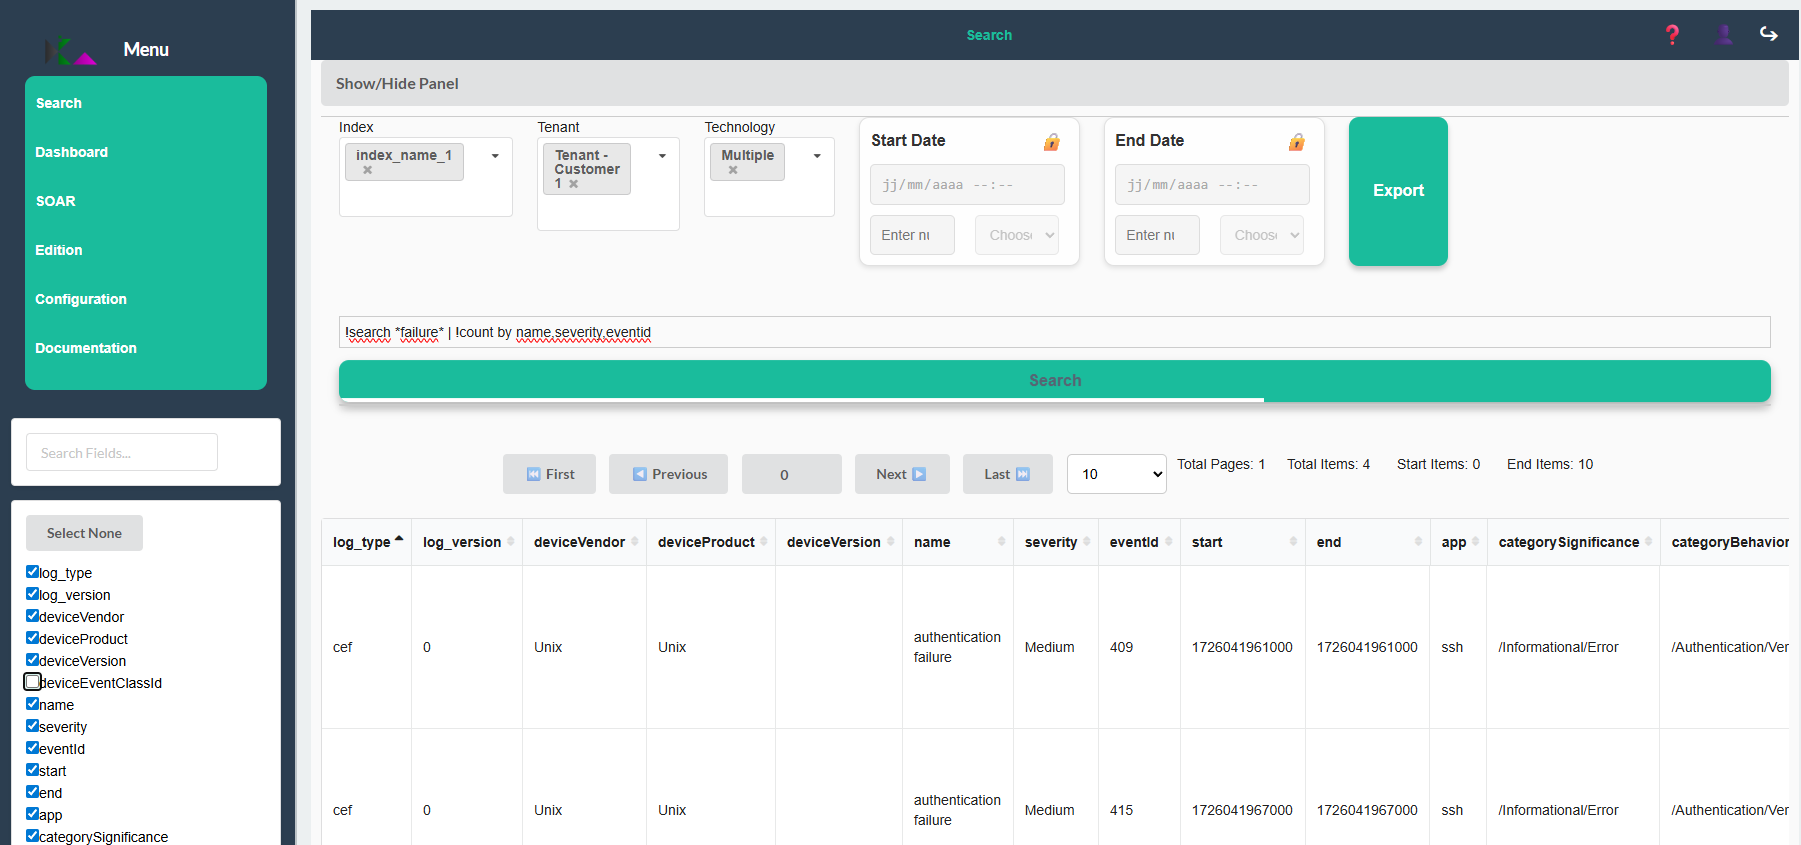Uncheck the deviceProduct field checkbox

click(32, 638)
